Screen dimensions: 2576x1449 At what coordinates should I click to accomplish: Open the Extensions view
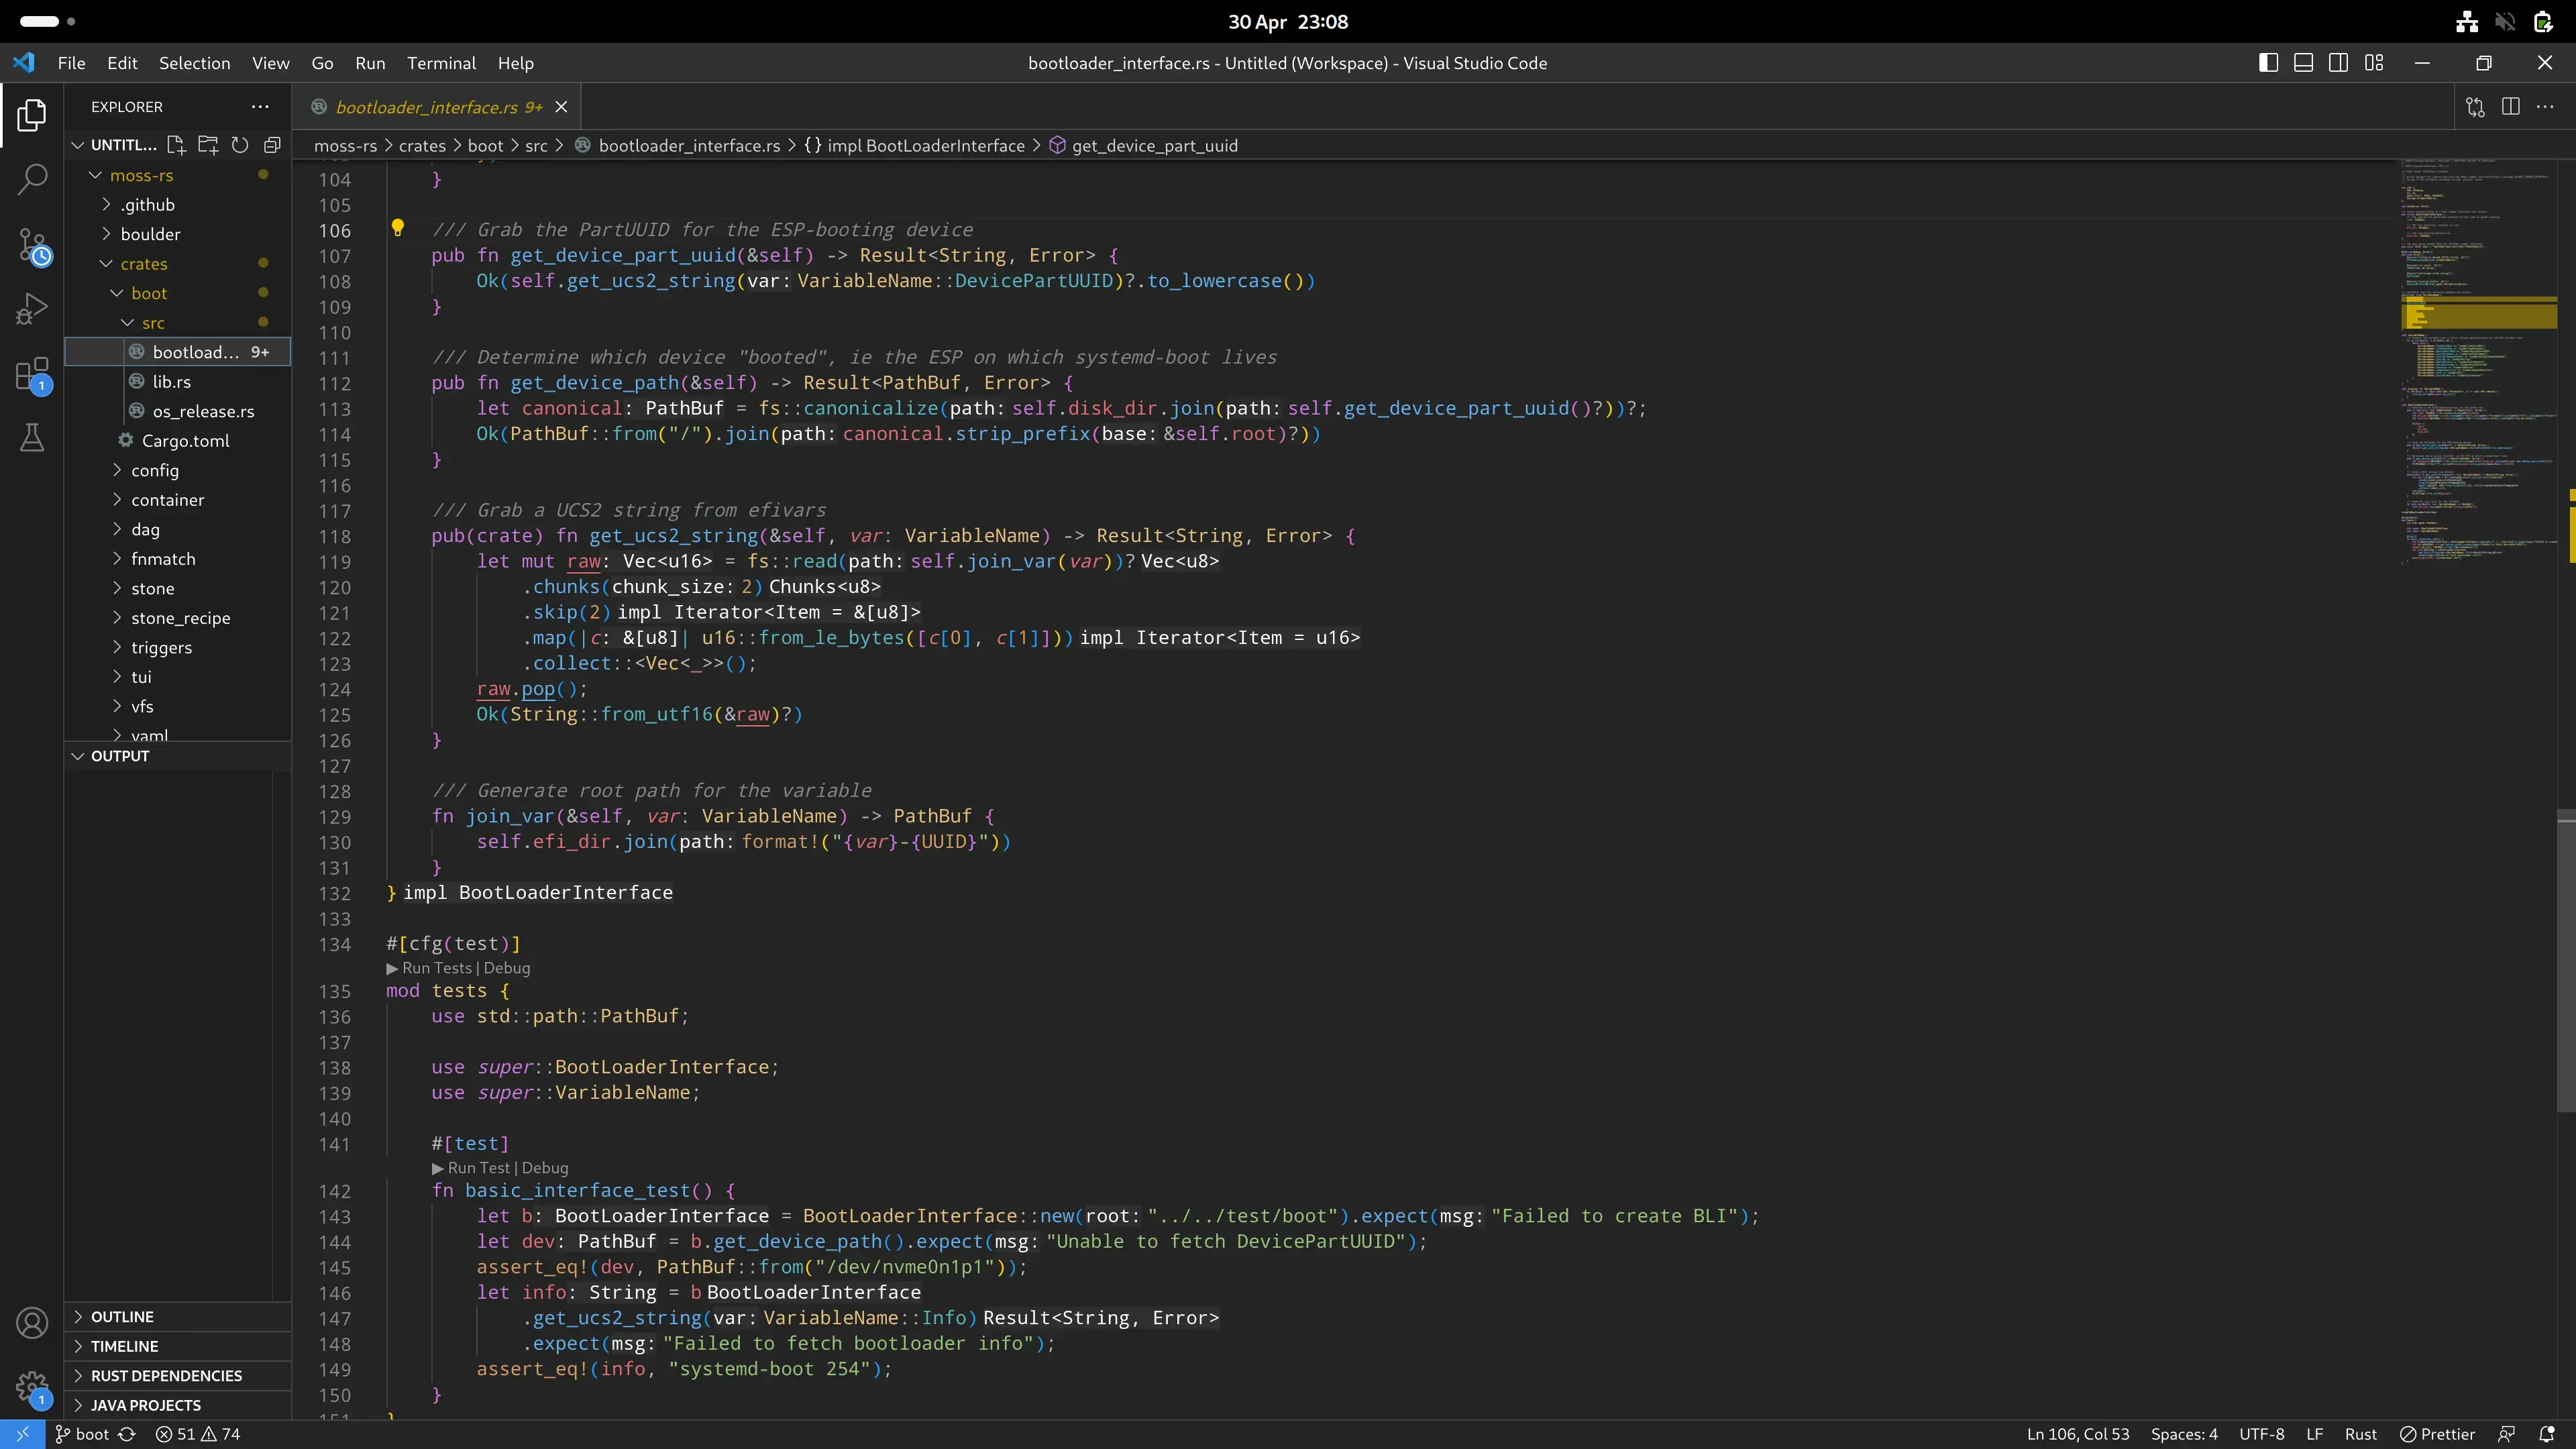[x=32, y=375]
